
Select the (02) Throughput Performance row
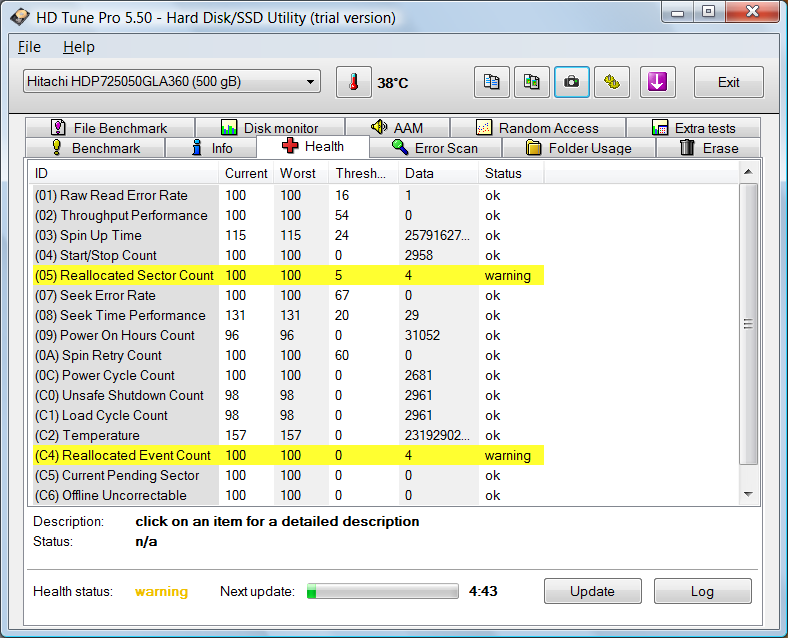(x=288, y=216)
